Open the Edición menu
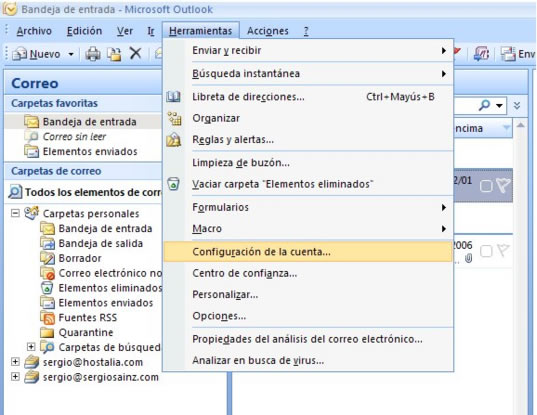537x415 pixels. coord(84,31)
